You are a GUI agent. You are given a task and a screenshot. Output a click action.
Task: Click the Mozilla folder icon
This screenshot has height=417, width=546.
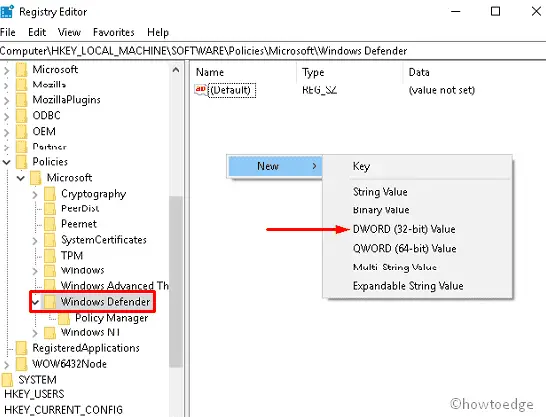22,85
